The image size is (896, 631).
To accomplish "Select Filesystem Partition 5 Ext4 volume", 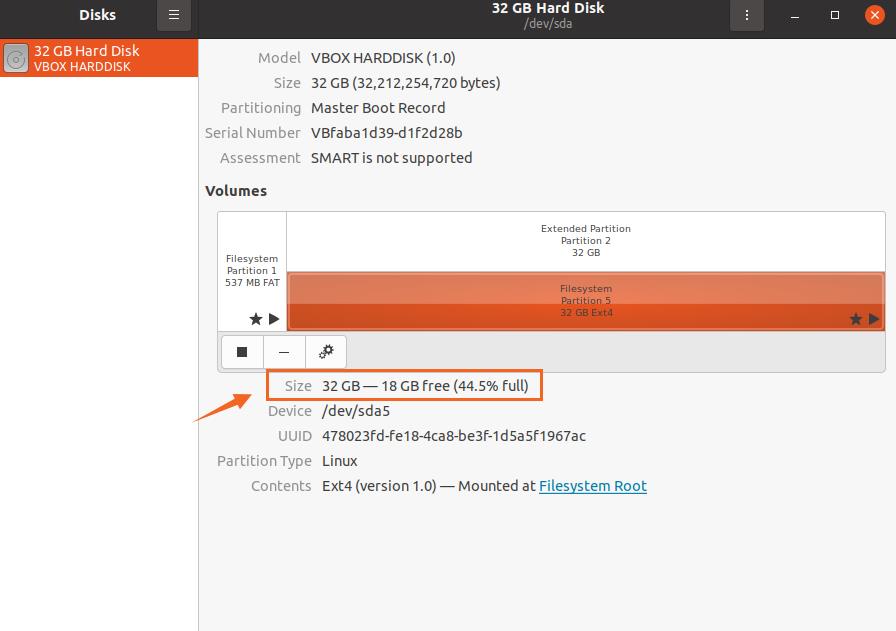I will (586, 301).
